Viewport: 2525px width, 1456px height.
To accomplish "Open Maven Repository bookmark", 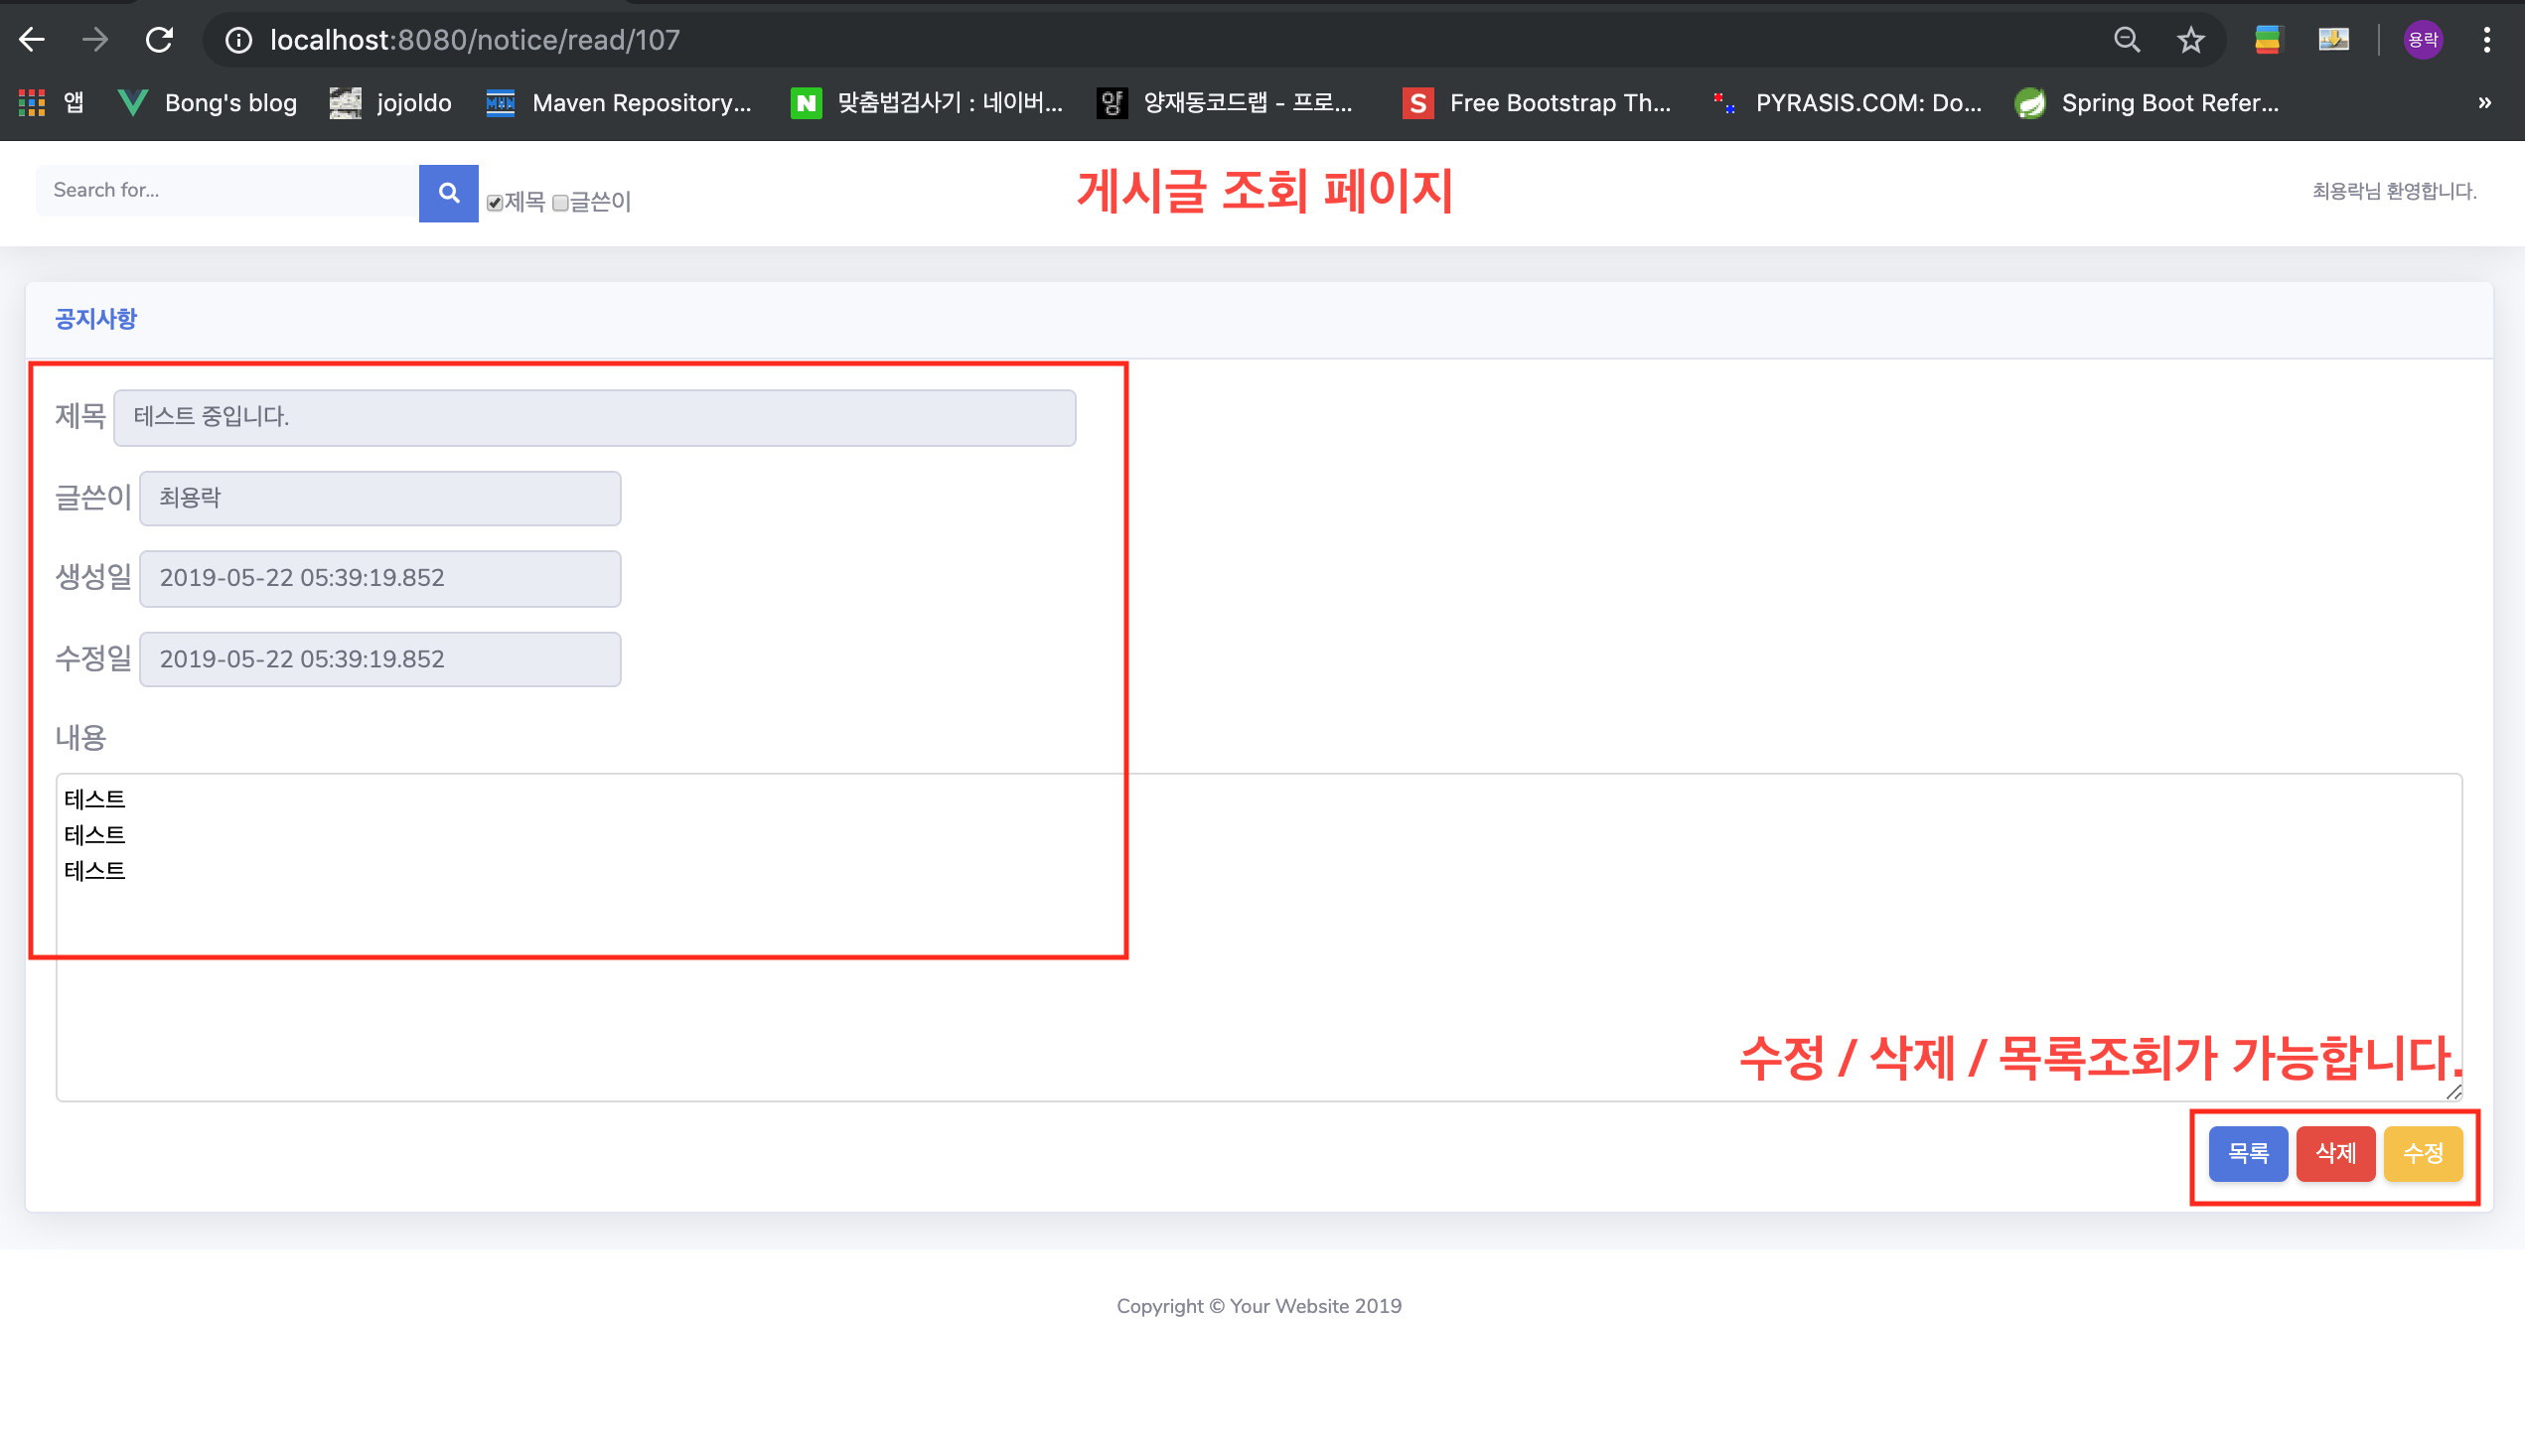I will (x=618, y=103).
